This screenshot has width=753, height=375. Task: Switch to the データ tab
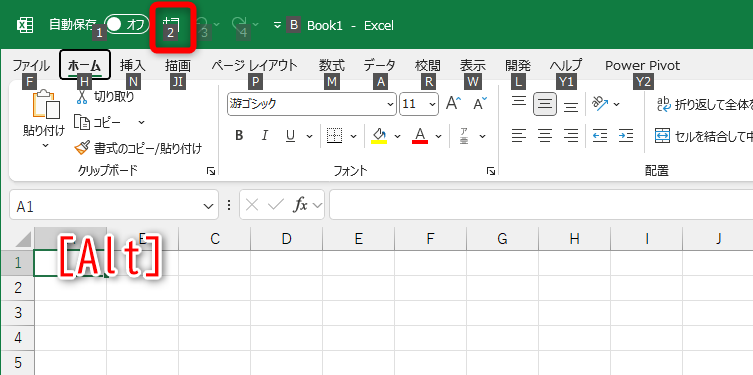coord(379,65)
